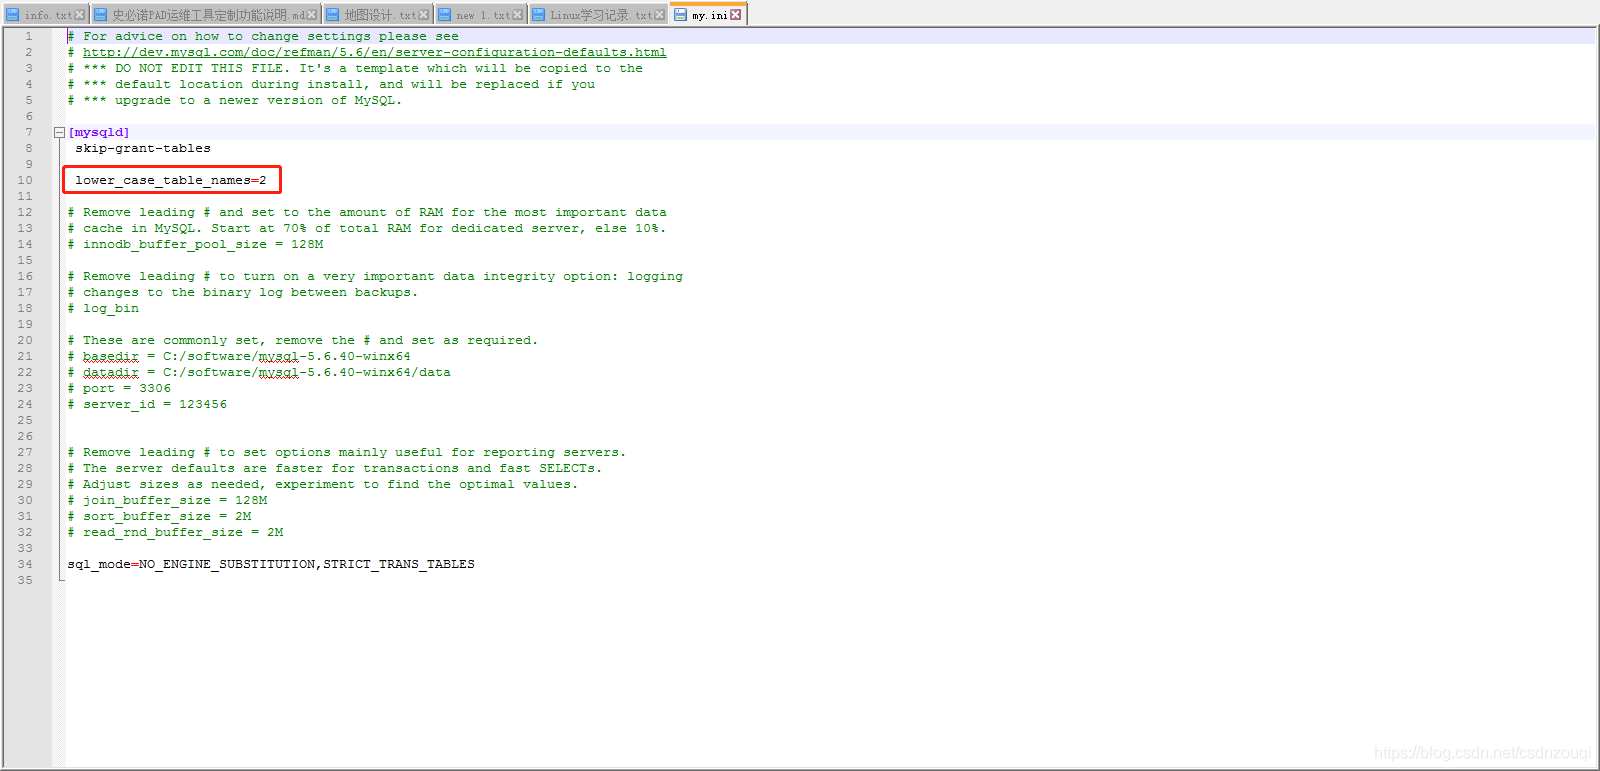Click 'changes to the binary log between backups' line
Screen dimensions: 1600x771
tap(243, 292)
